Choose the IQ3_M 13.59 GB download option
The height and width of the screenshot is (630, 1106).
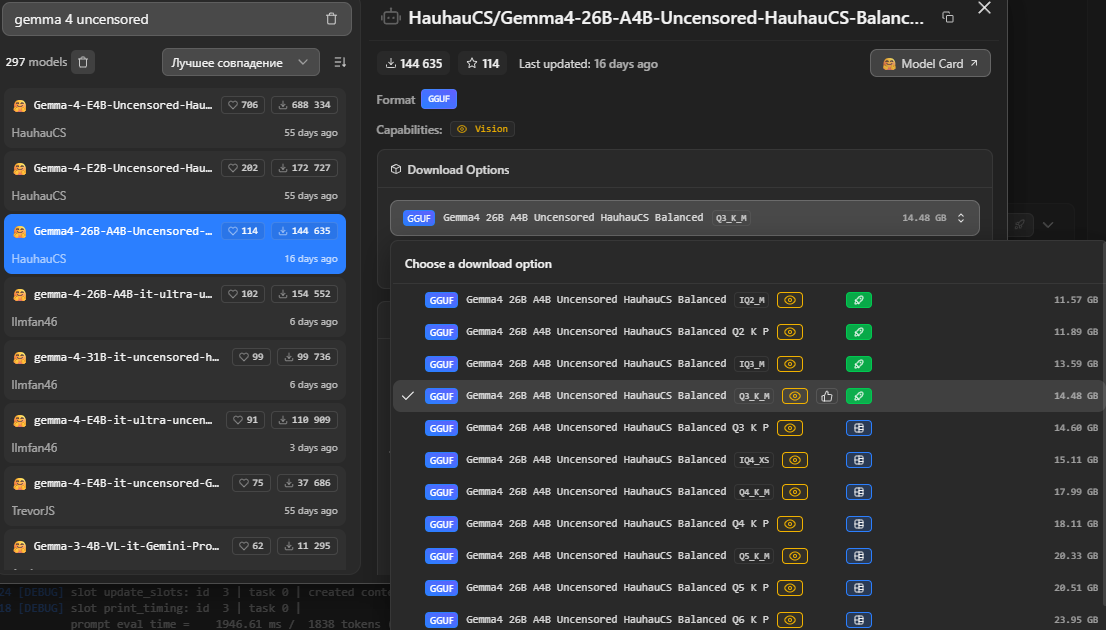(x=748, y=364)
